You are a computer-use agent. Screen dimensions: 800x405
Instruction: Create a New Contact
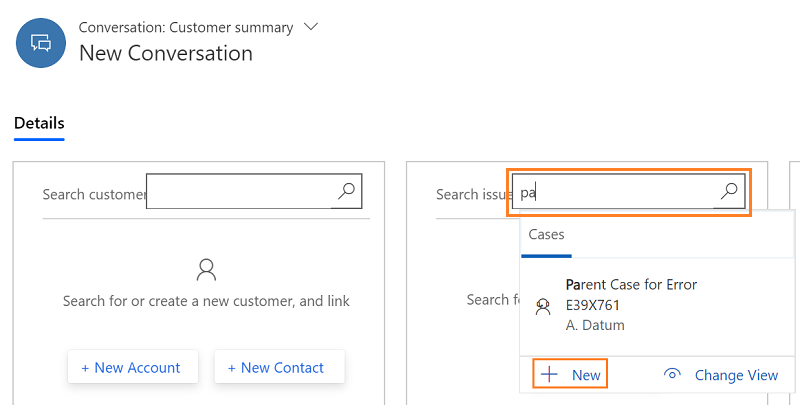(280, 368)
